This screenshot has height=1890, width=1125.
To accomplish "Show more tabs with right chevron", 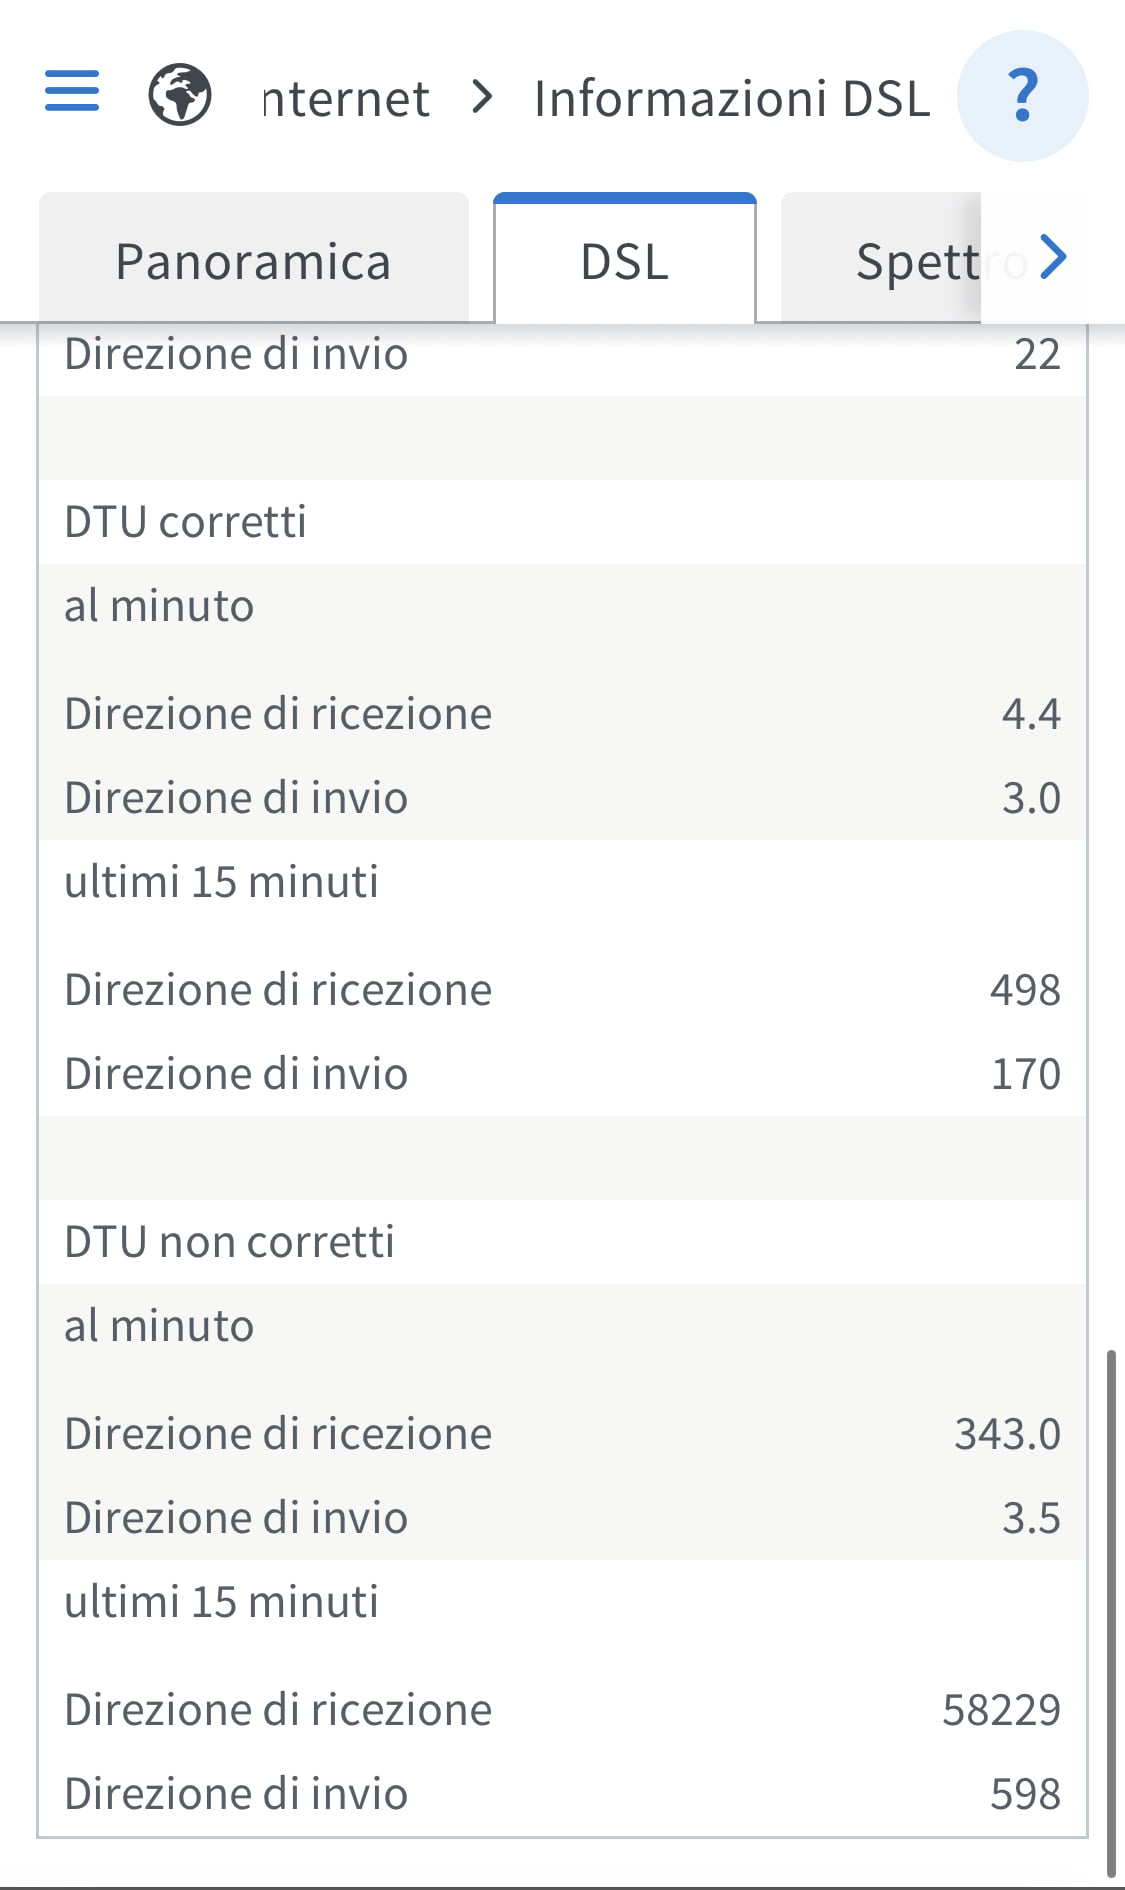I will coord(1053,257).
